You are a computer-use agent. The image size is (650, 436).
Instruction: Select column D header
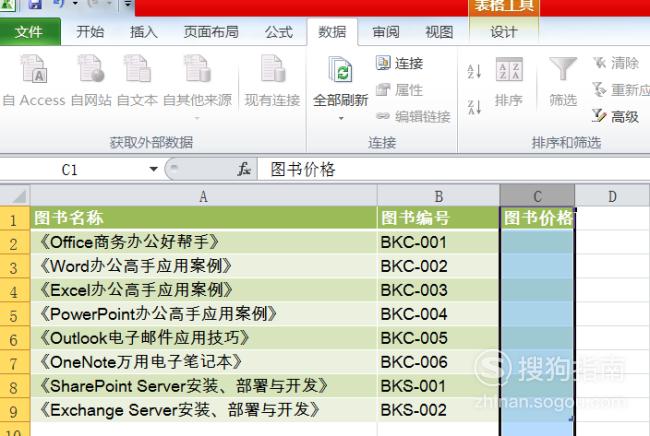[x=612, y=196]
